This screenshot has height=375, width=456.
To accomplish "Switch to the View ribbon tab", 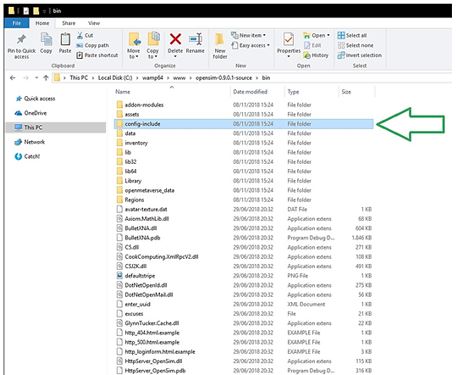I will pos(94,23).
